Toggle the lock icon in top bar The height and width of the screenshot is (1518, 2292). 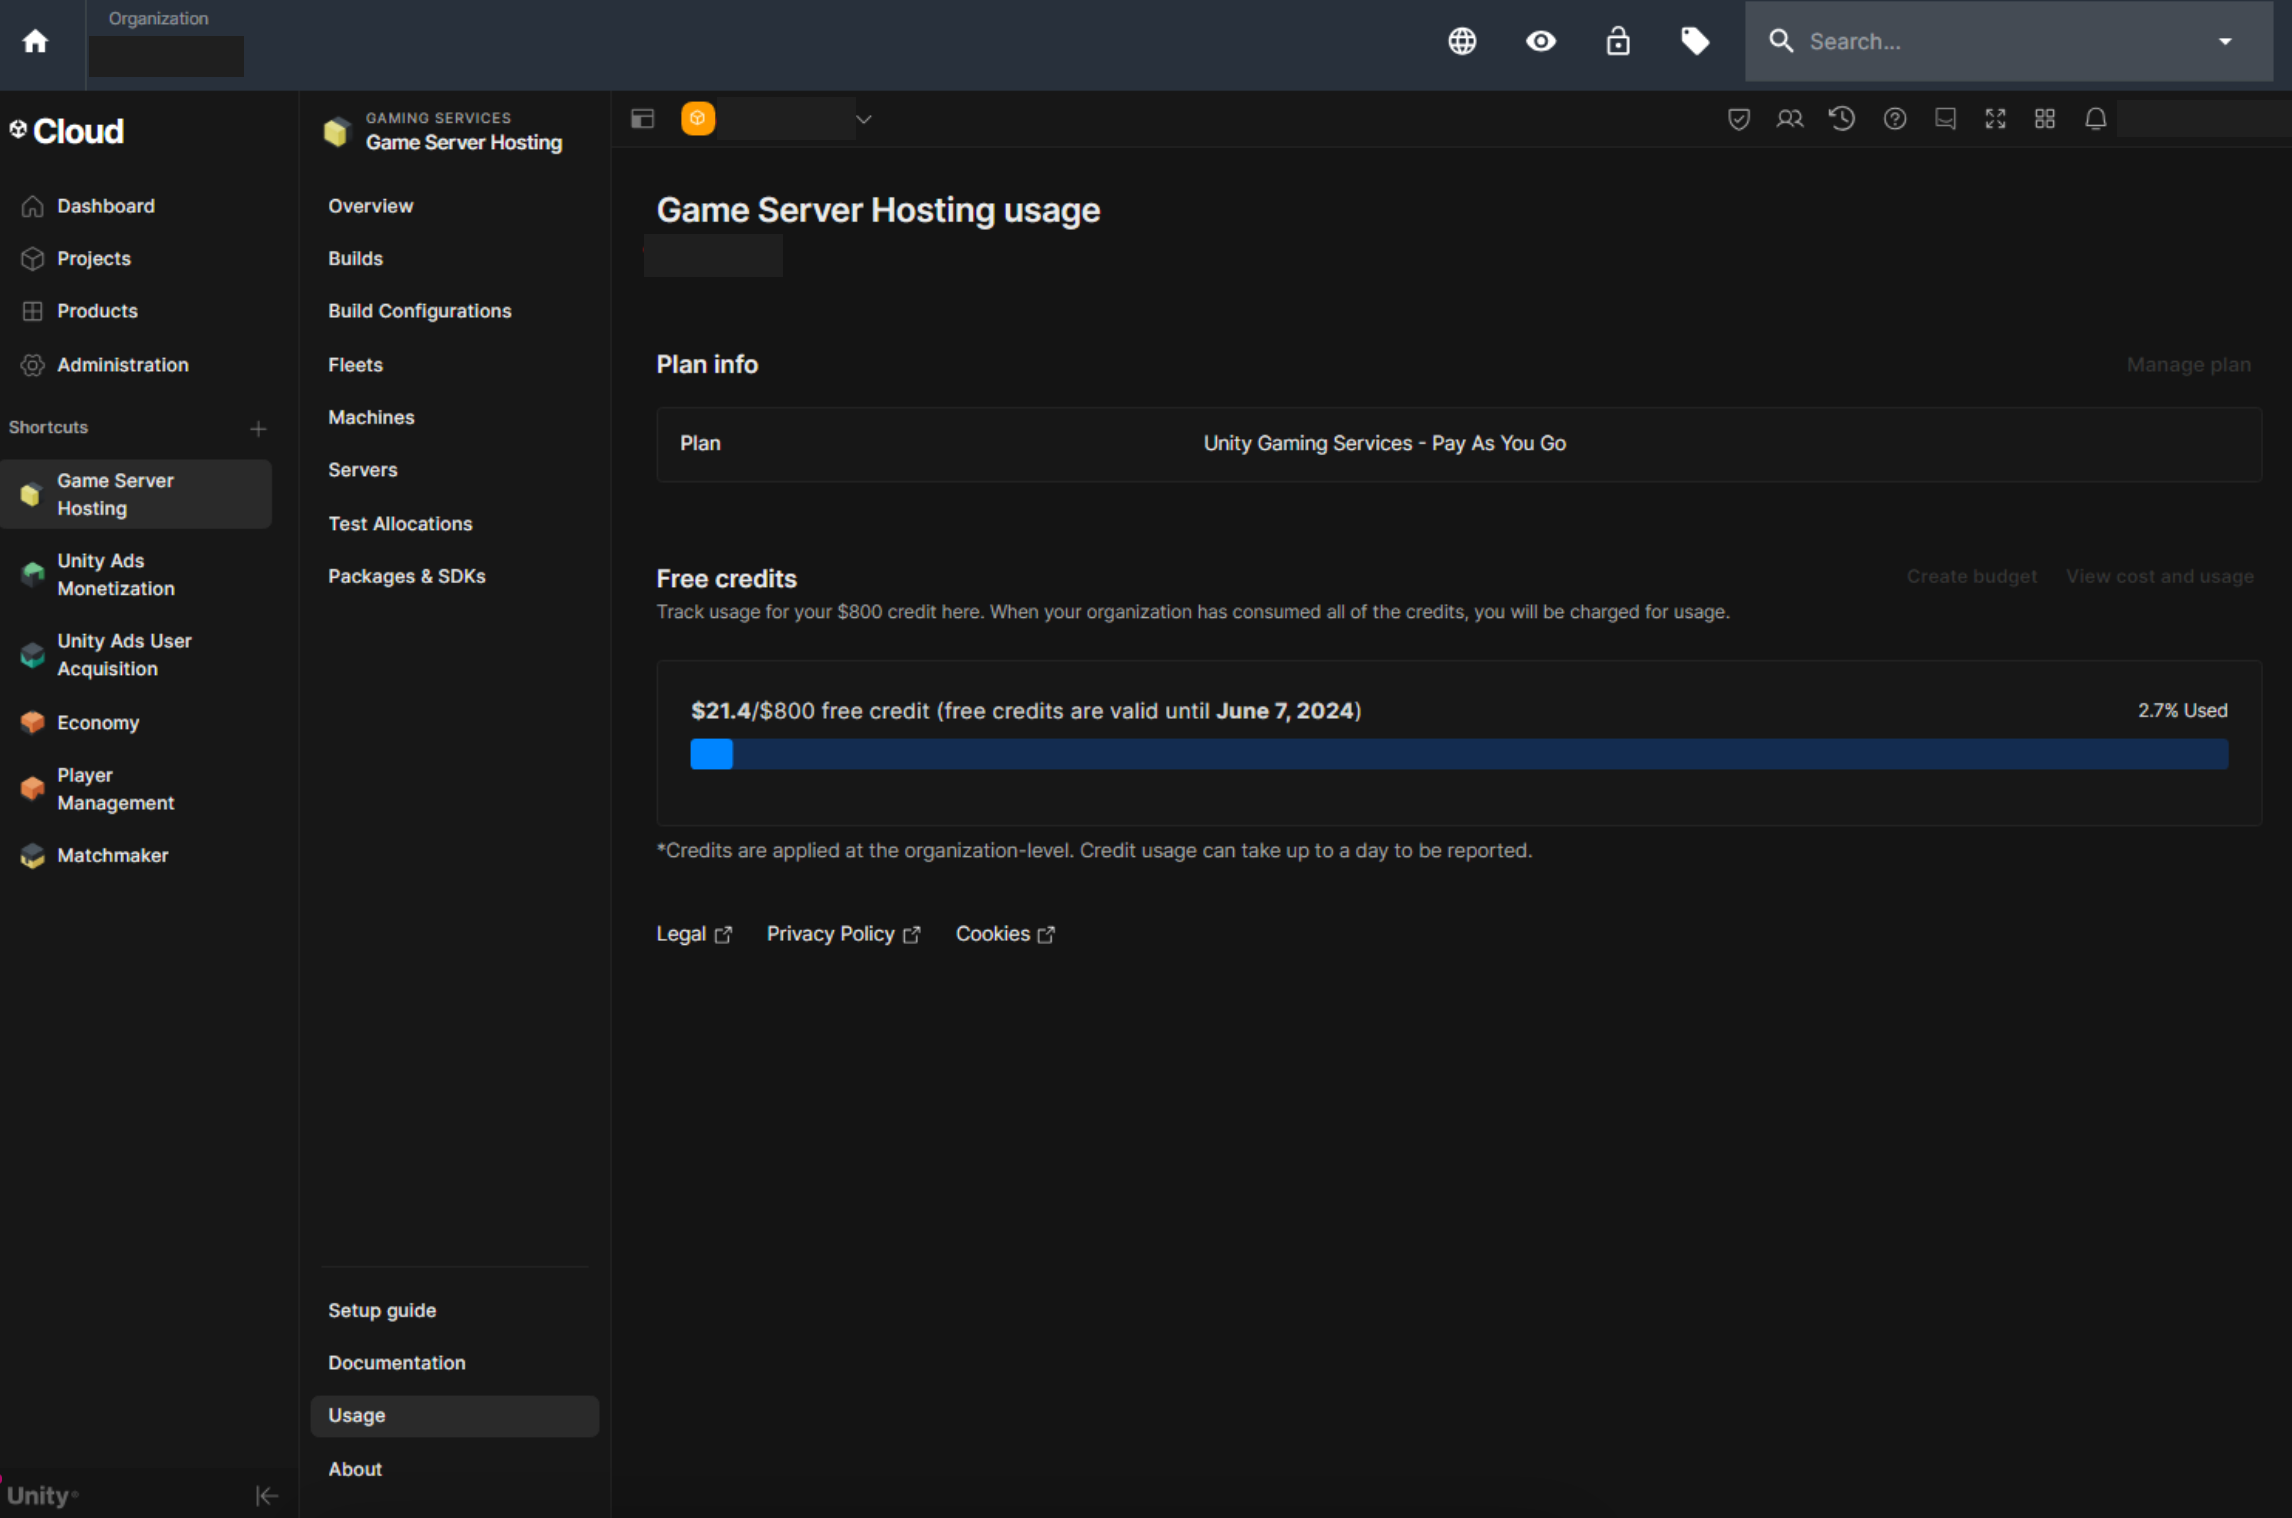1618,41
